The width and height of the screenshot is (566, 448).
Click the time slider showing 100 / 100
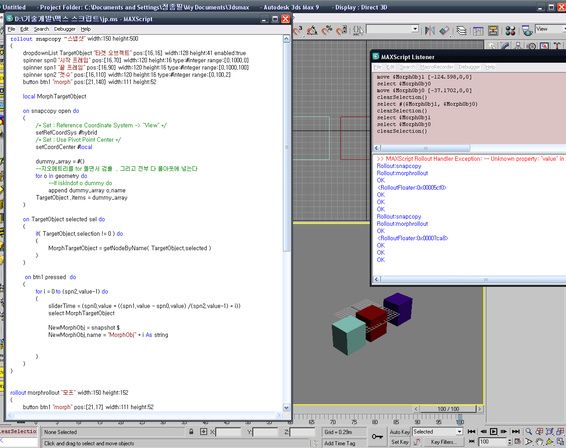click(x=448, y=409)
